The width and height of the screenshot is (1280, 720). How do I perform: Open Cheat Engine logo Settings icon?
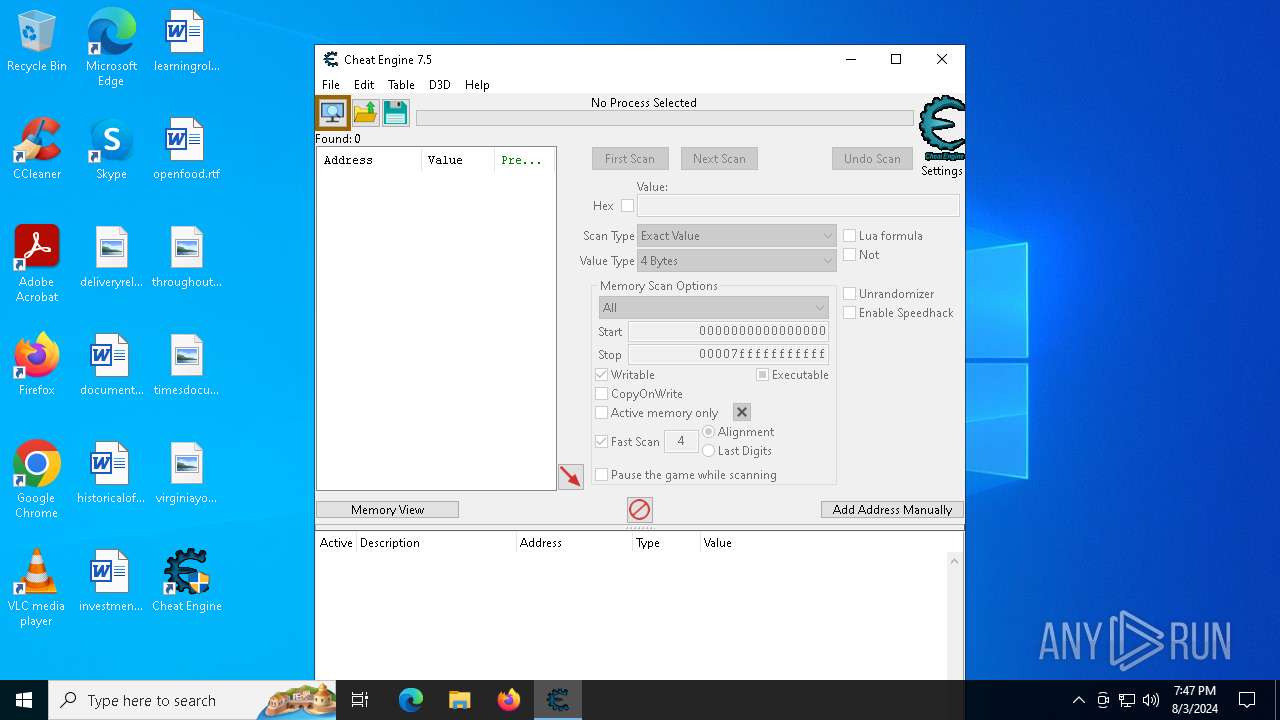(941, 128)
